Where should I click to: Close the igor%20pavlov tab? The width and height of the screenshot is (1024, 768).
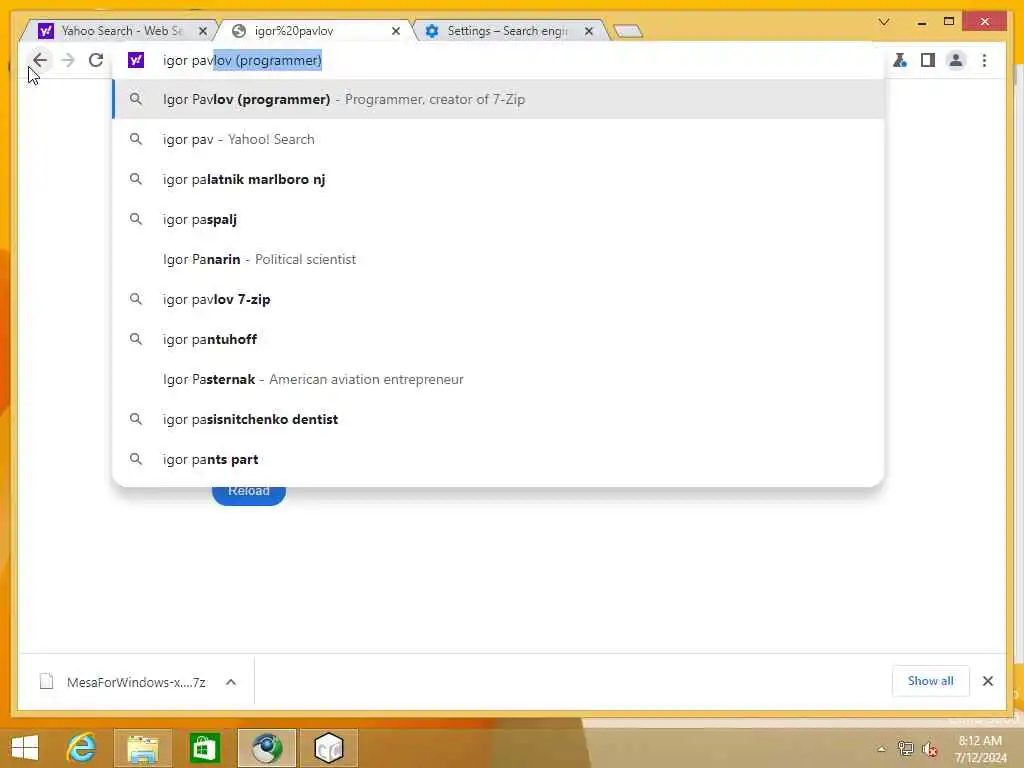pyautogui.click(x=396, y=31)
